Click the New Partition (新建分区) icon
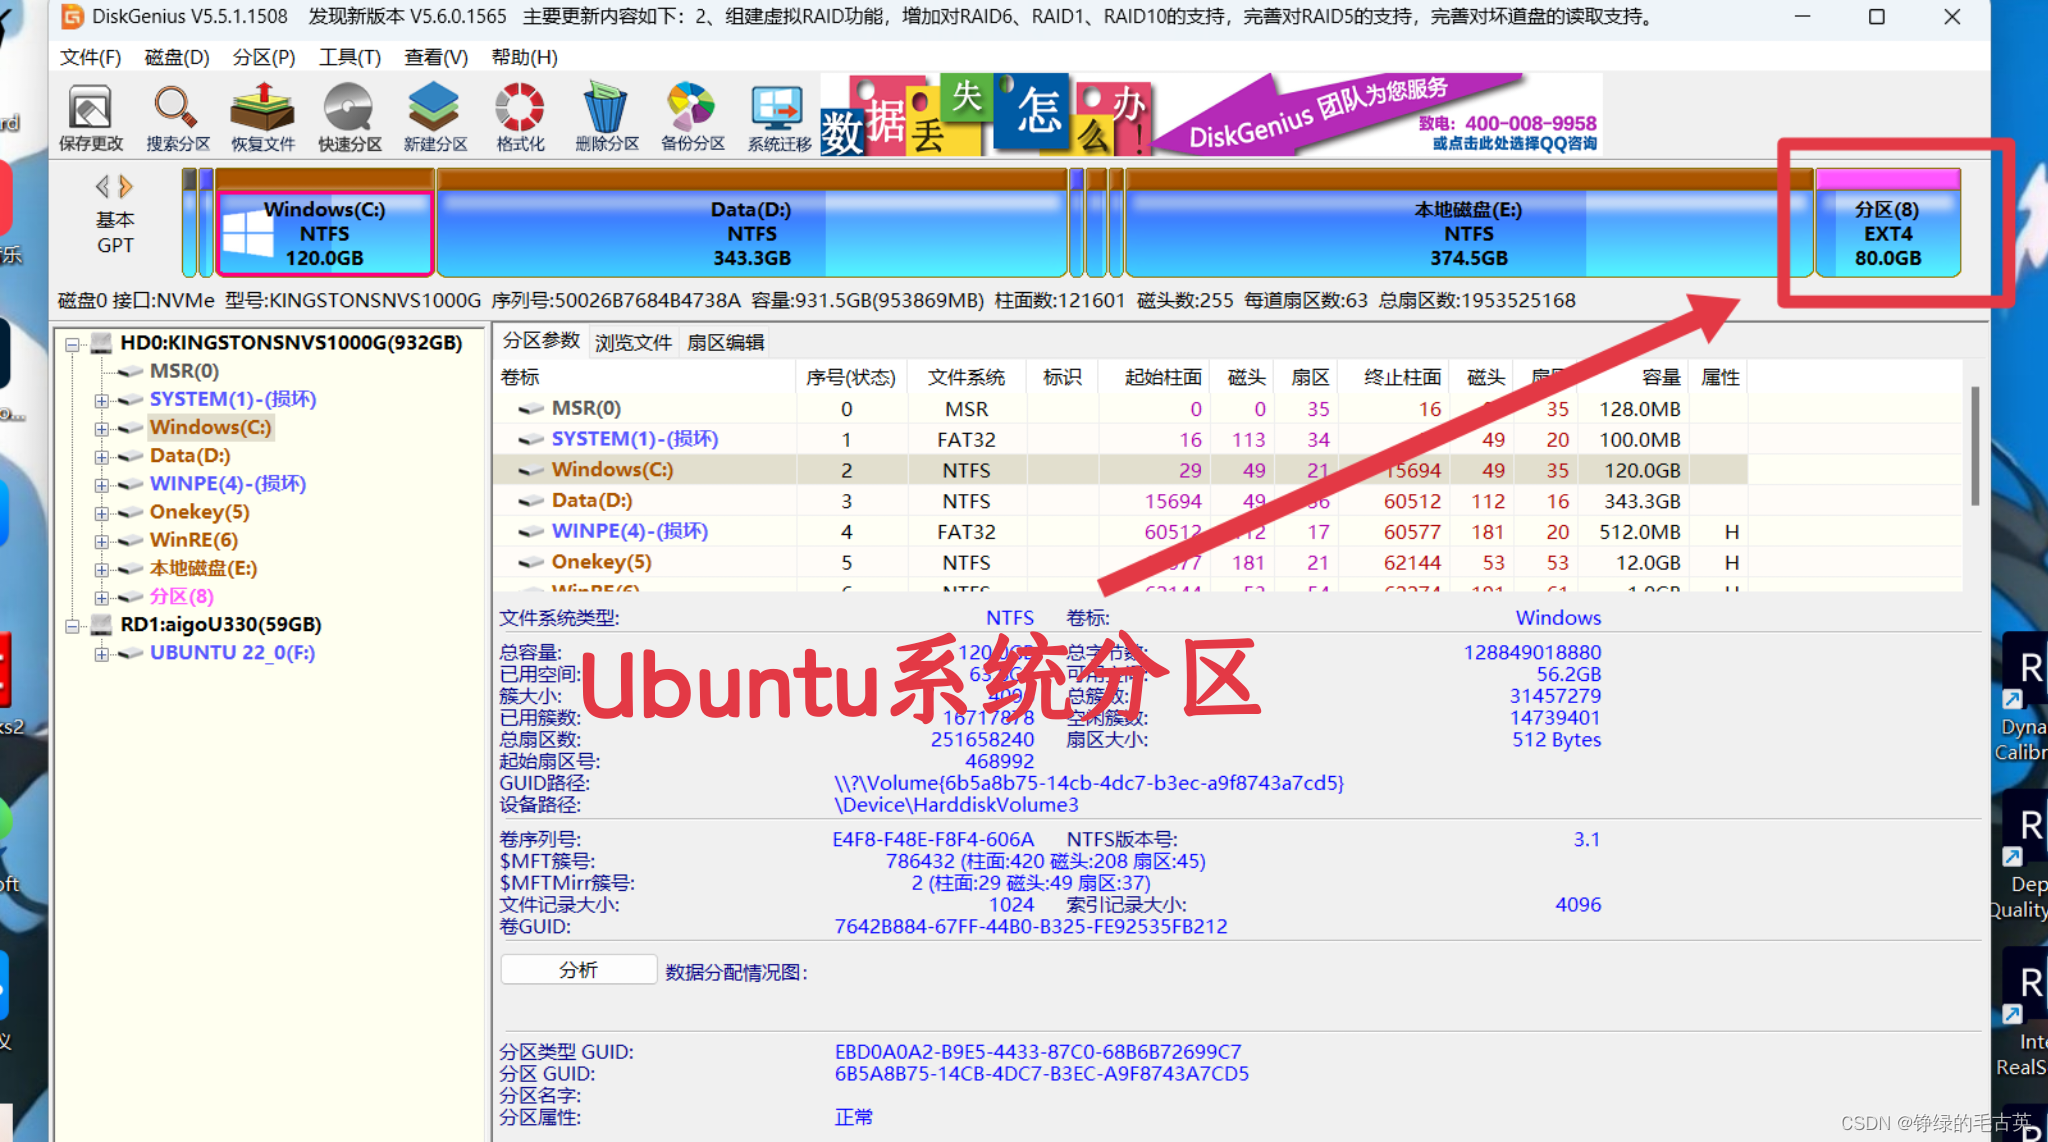Viewport: 2048px width, 1142px height. click(435, 116)
